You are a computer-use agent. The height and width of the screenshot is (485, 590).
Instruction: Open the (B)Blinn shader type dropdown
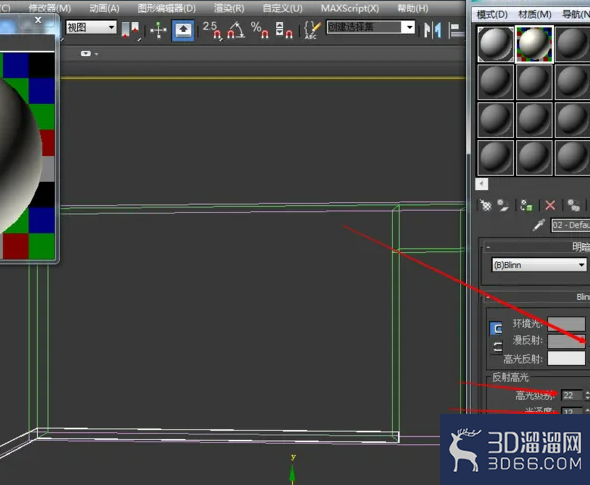(x=539, y=265)
